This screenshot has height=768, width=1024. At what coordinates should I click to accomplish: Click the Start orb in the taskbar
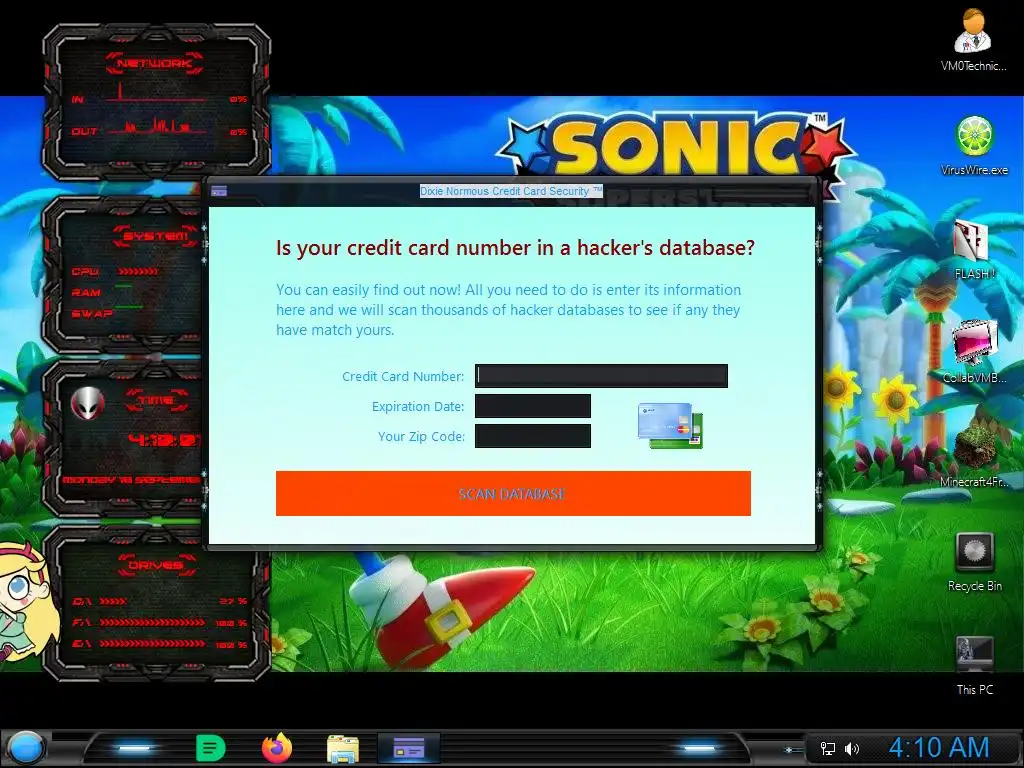[x=25, y=747]
